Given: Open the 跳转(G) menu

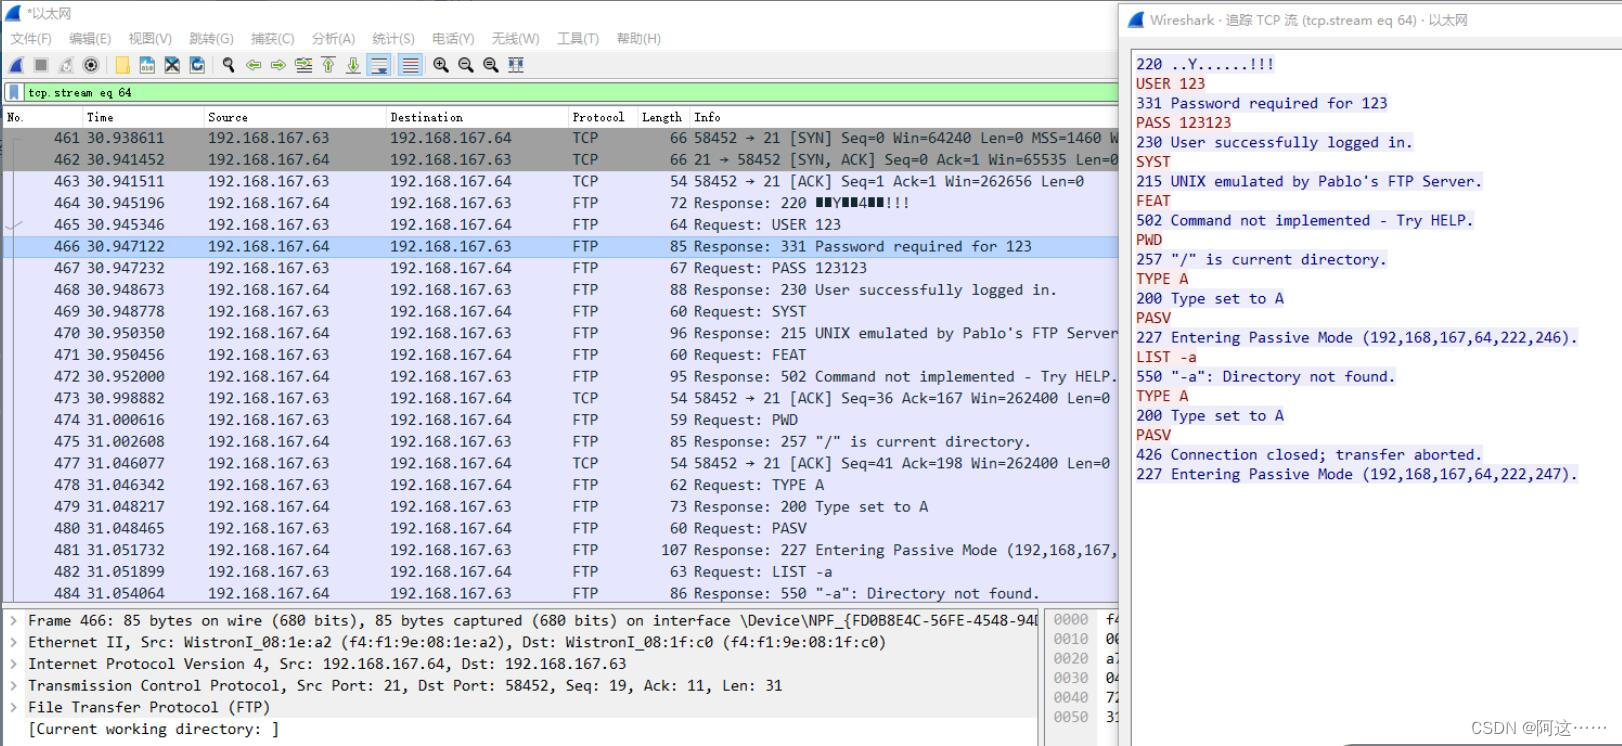Looking at the screenshot, I should [211, 39].
